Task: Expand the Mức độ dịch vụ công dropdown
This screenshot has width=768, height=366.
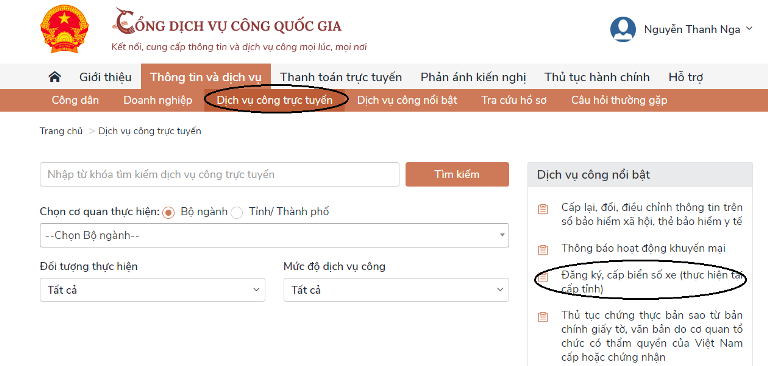Action: coord(396,290)
